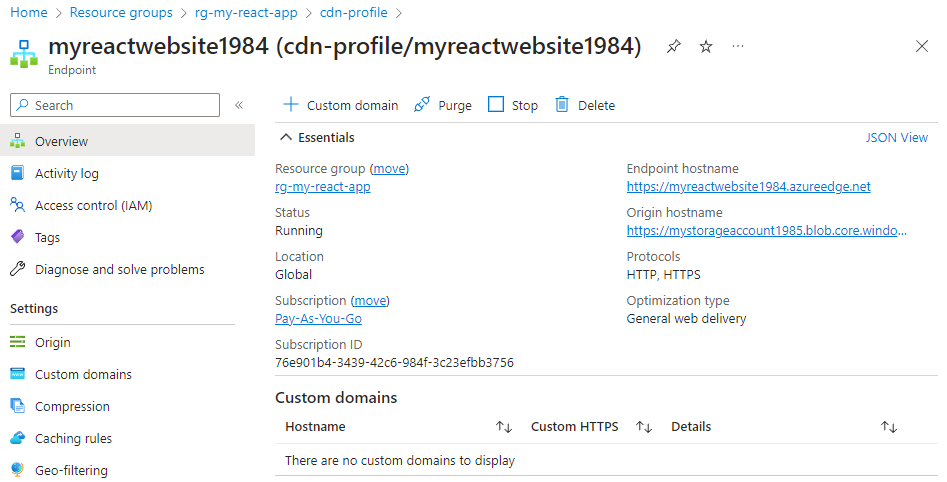
Task: Click the Origin list icon
Action: (x=18, y=342)
